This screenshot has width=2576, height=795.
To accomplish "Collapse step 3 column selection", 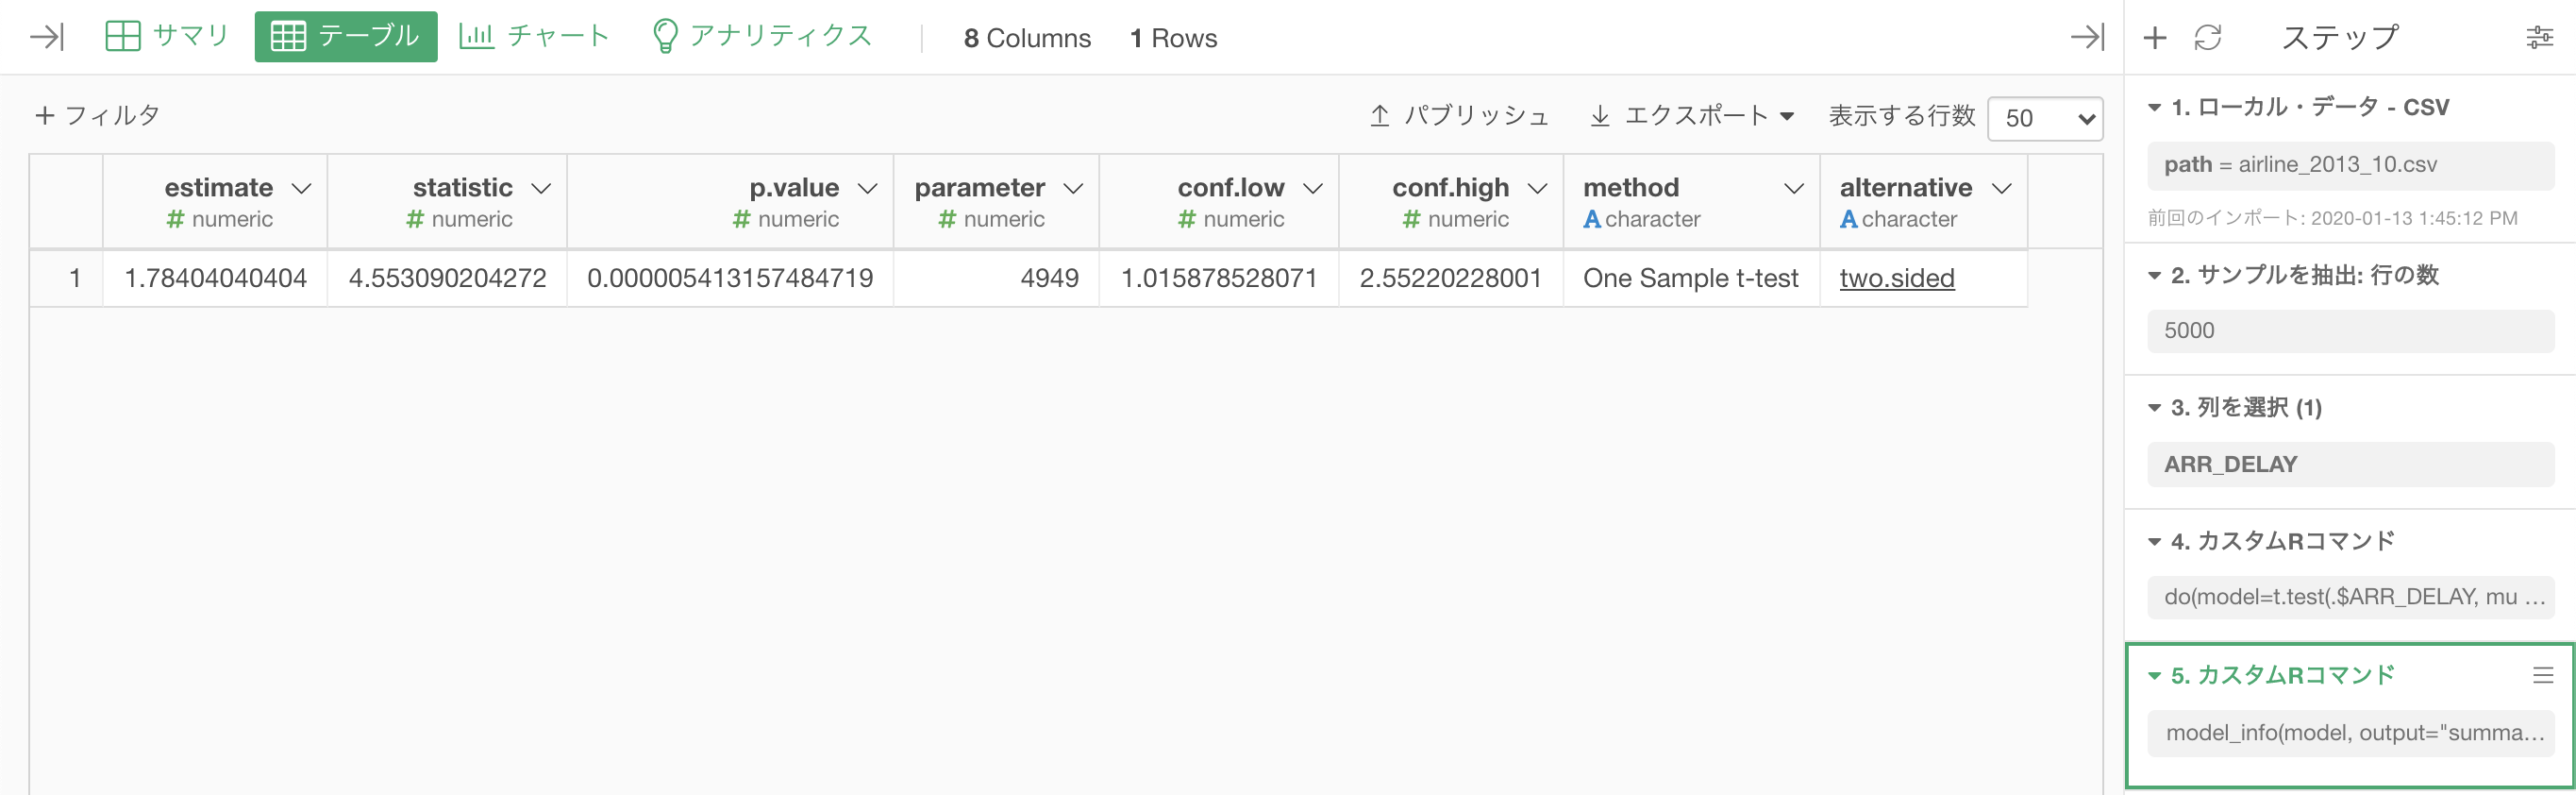I will point(2154,407).
